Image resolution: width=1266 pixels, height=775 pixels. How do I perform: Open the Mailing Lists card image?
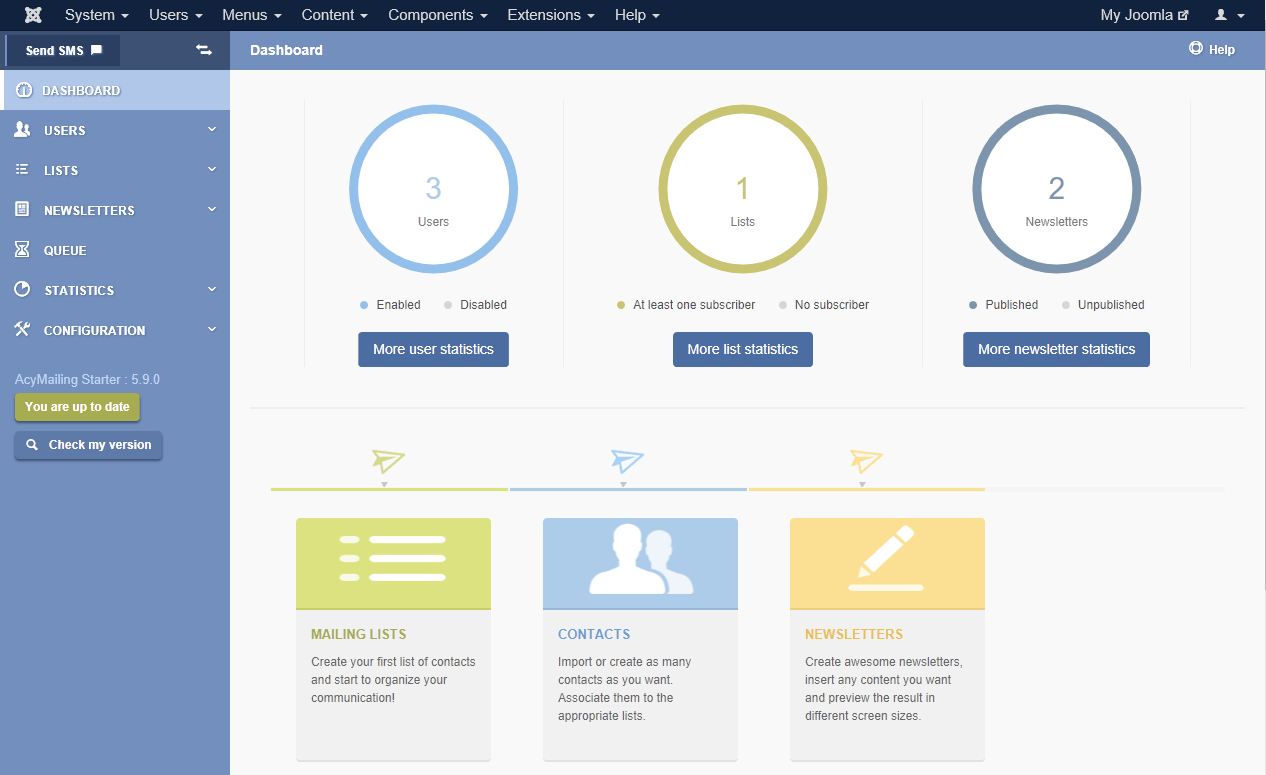(x=393, y=563)
